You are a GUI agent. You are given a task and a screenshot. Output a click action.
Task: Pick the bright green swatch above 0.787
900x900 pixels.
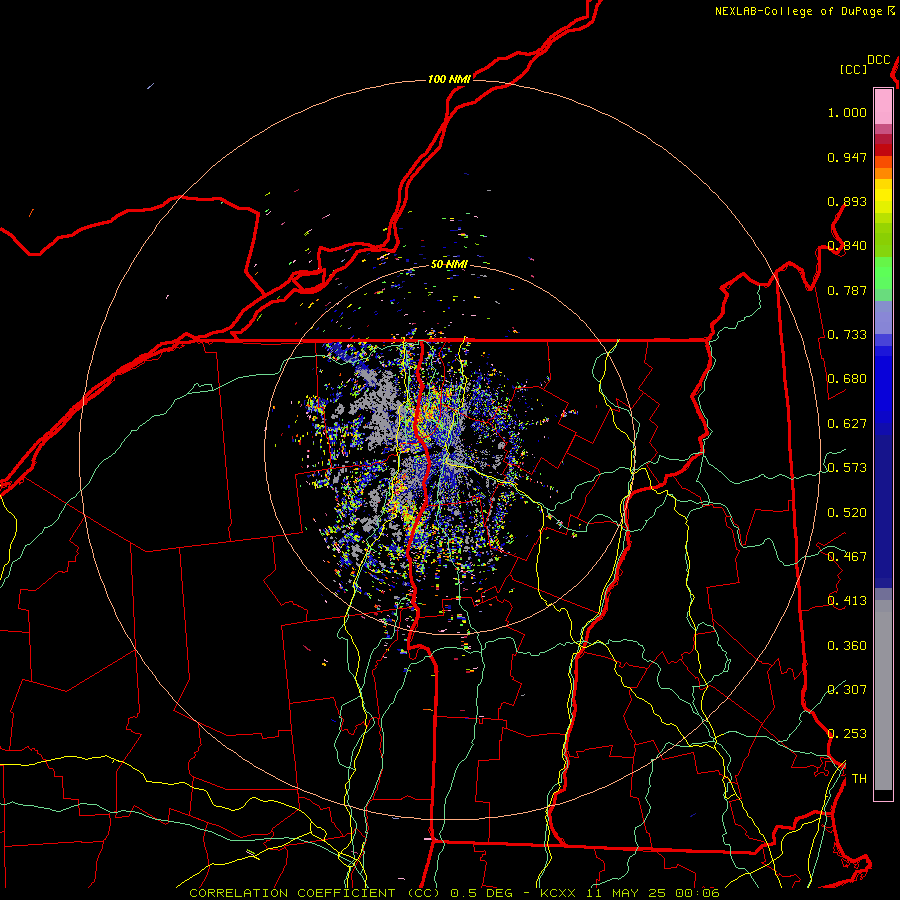click(x=883, y=273)
